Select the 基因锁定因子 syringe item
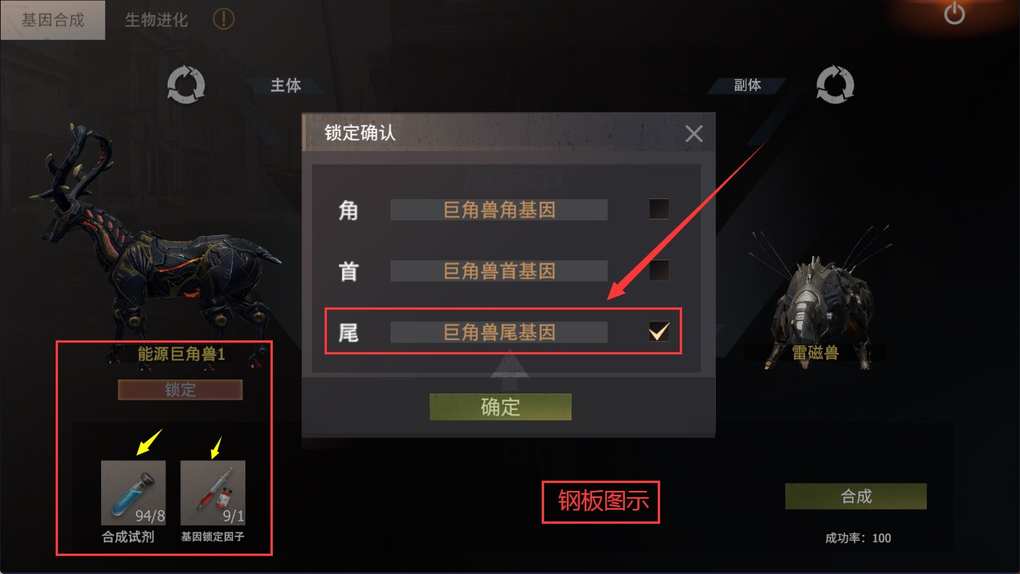This screenshot has width=1020, height=574. [213, 493]
